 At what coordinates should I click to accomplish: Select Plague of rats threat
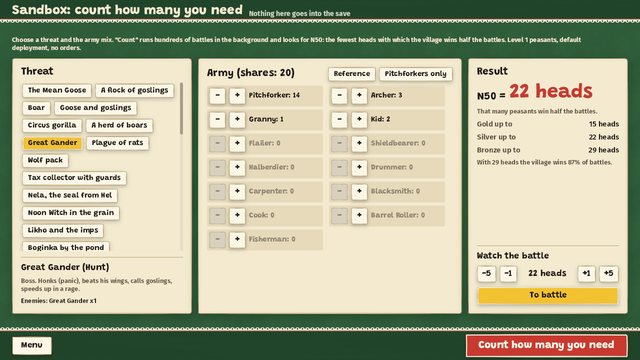[x=118, y=143]
